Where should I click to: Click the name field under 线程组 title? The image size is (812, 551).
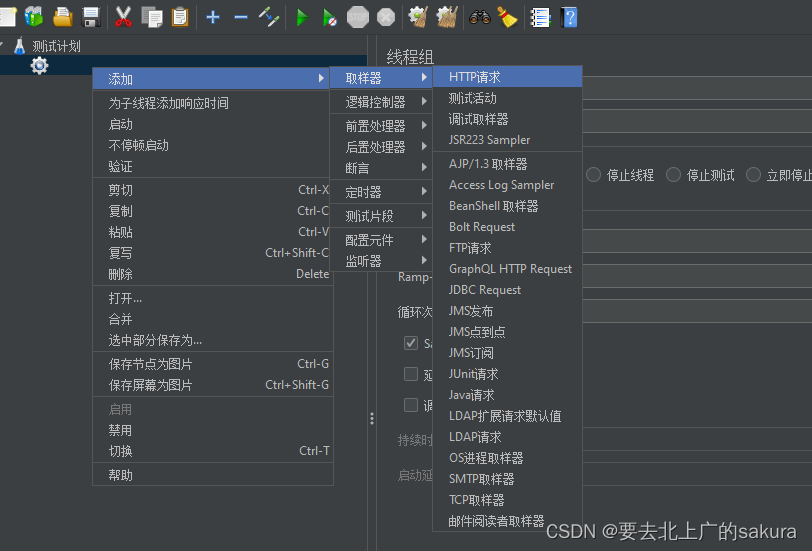pos(697,88)
